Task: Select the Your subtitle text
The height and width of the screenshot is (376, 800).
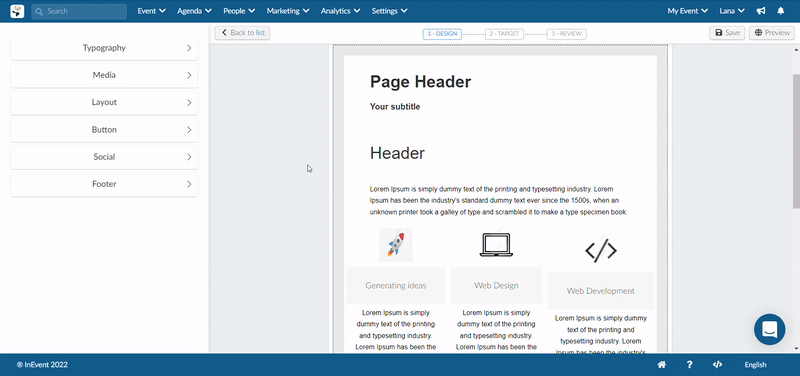Action: [395, 107]
